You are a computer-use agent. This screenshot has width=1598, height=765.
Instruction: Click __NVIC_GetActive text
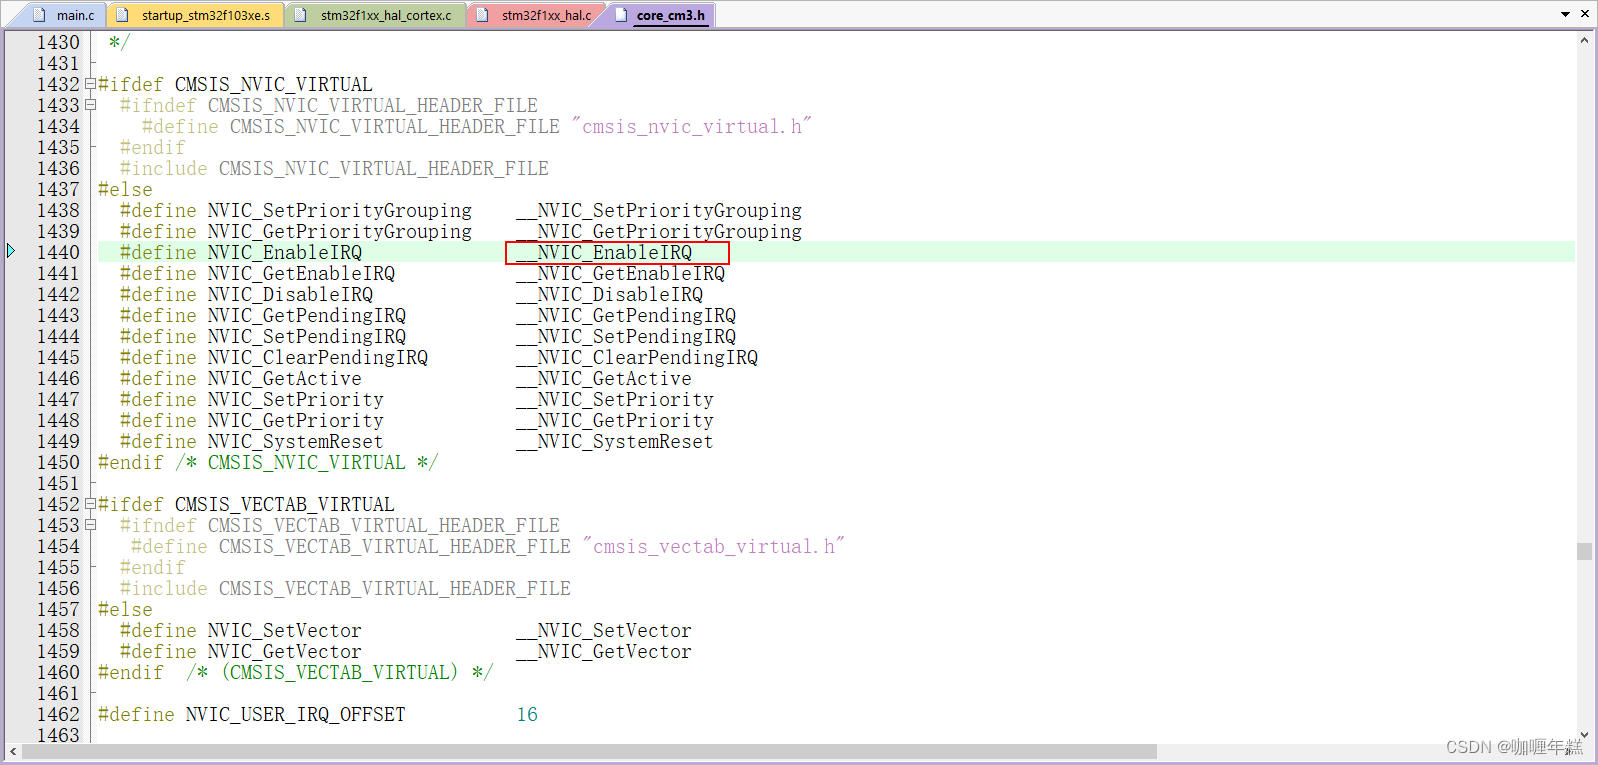pos(604,378)
